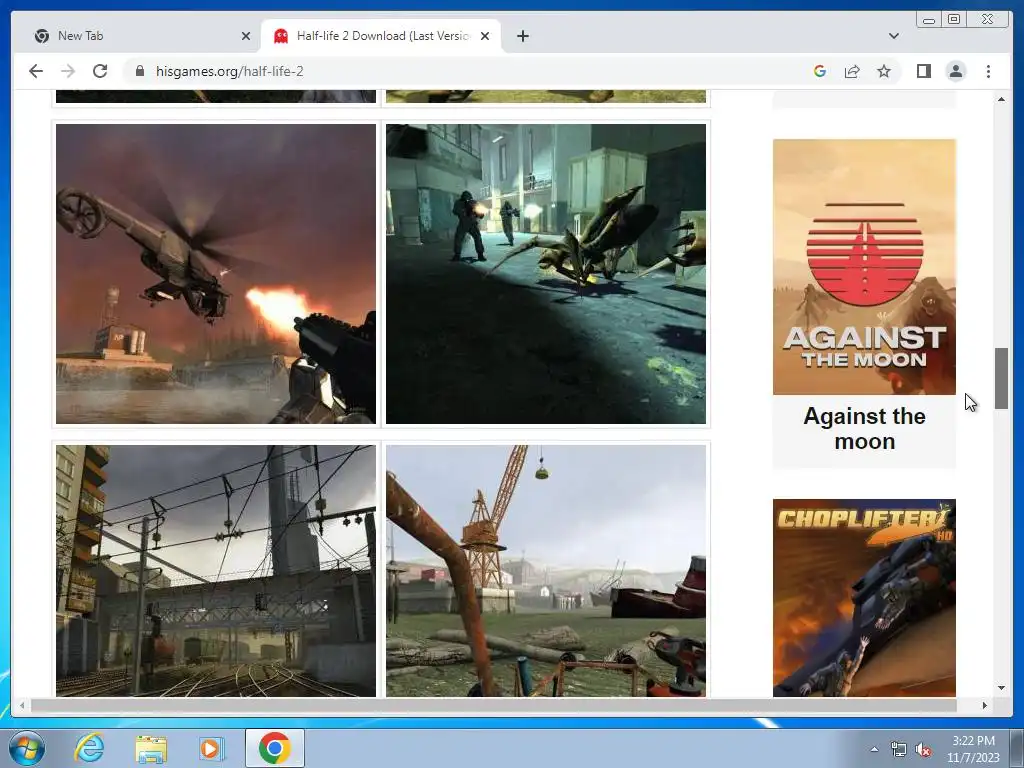Viewport: 1024px width, 768px height.
Task: Open Windows Explorer from taskbar
Action: [151, 748]
